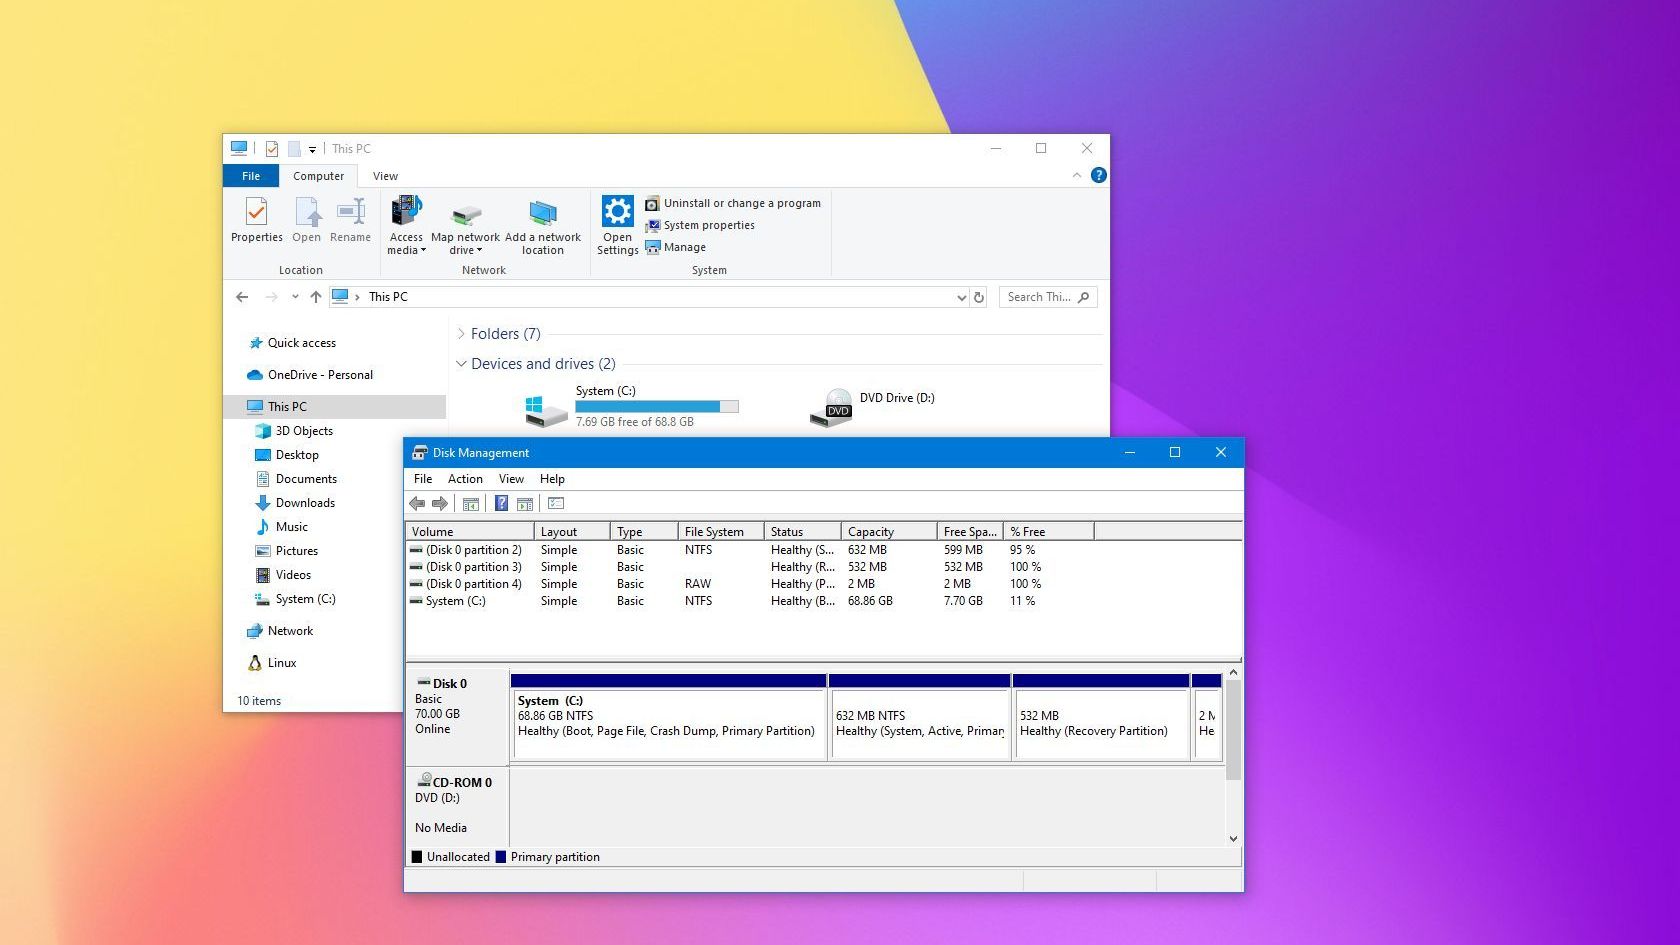Open the Recent locations dropdown arrow
1680x945 pixels.
295,297
